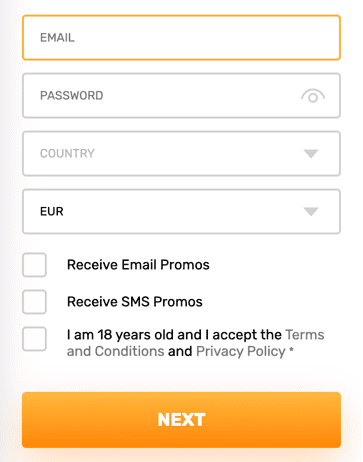
Task: Focus the EMAIL input field
Action: (181, 38)
